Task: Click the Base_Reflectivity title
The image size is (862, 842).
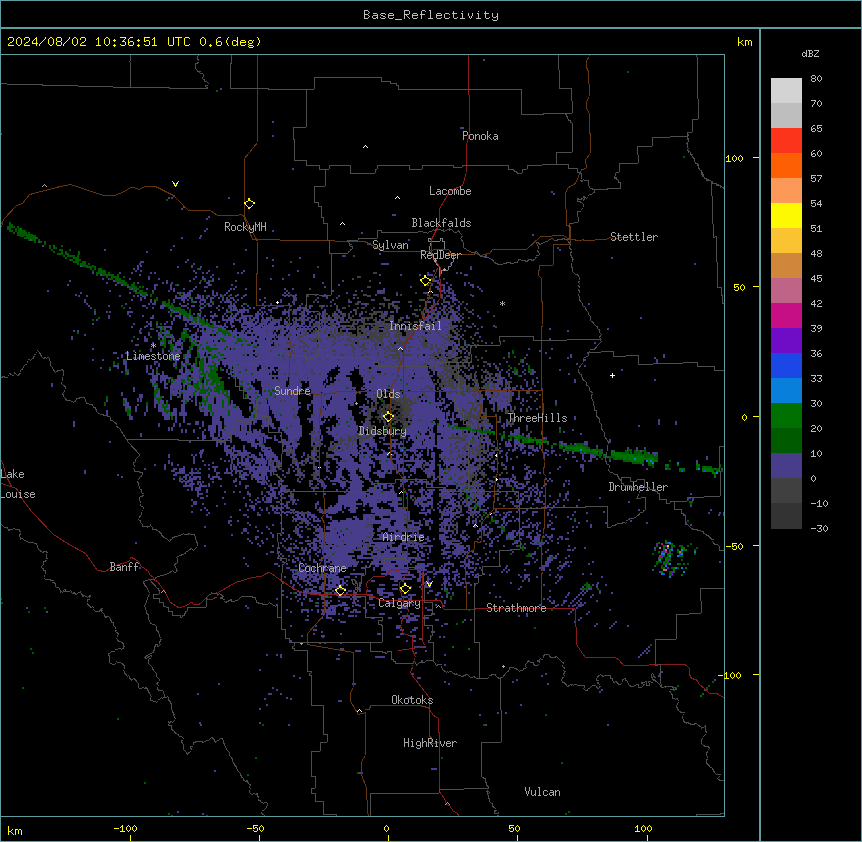Action: 431,15
